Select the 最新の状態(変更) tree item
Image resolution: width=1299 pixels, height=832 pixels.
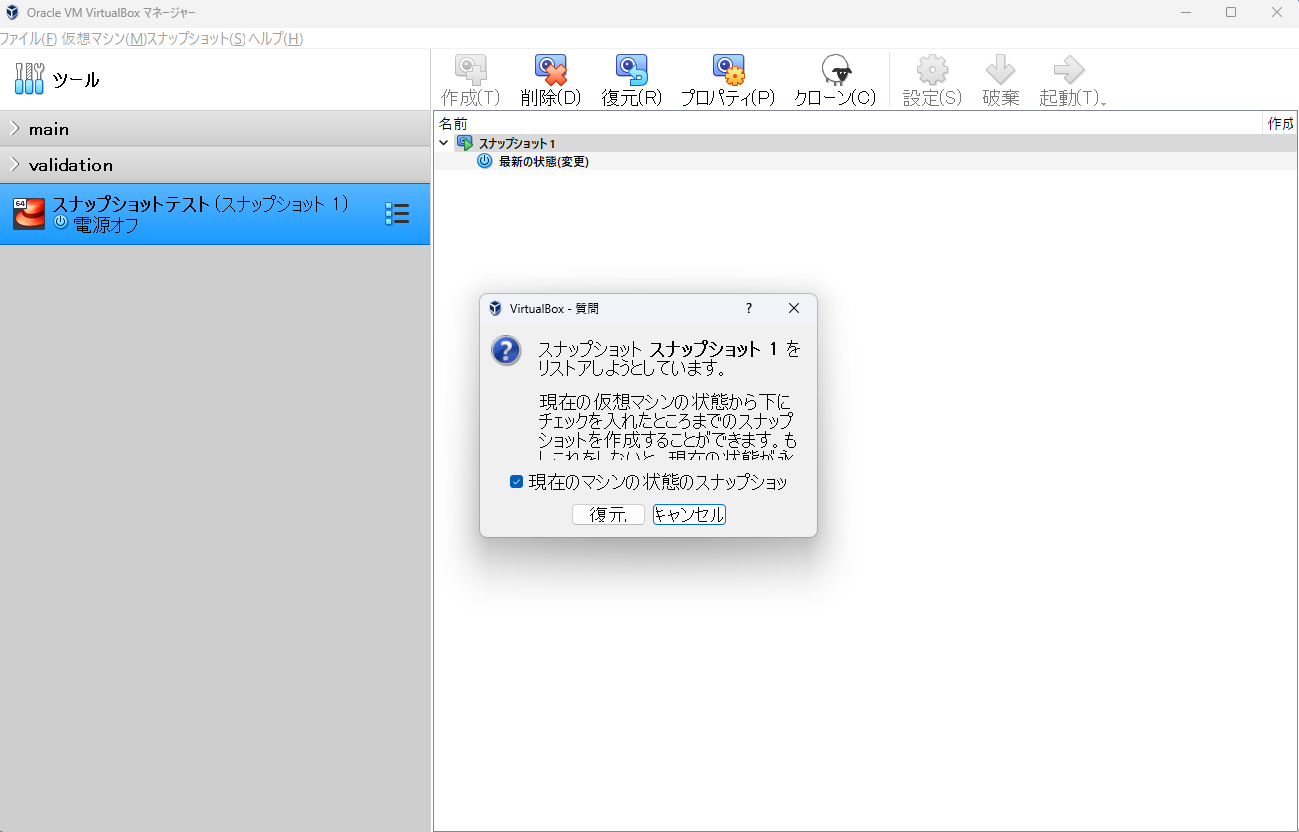(x=539, y=161)
